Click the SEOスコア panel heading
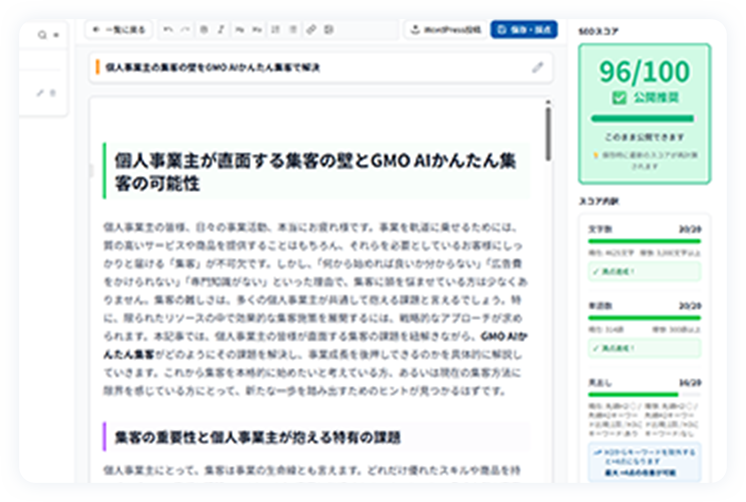 [599, 31]
